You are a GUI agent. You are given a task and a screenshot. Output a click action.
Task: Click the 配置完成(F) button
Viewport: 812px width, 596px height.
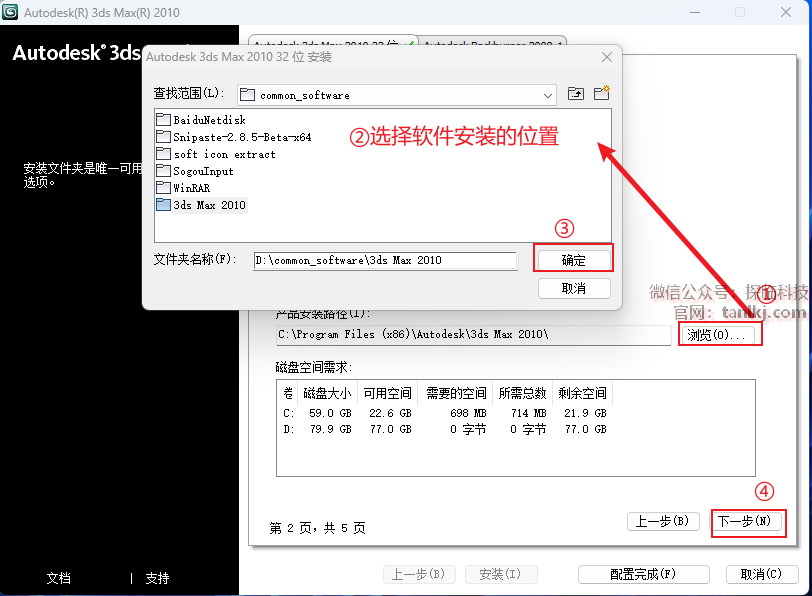(x=643, y=574)
